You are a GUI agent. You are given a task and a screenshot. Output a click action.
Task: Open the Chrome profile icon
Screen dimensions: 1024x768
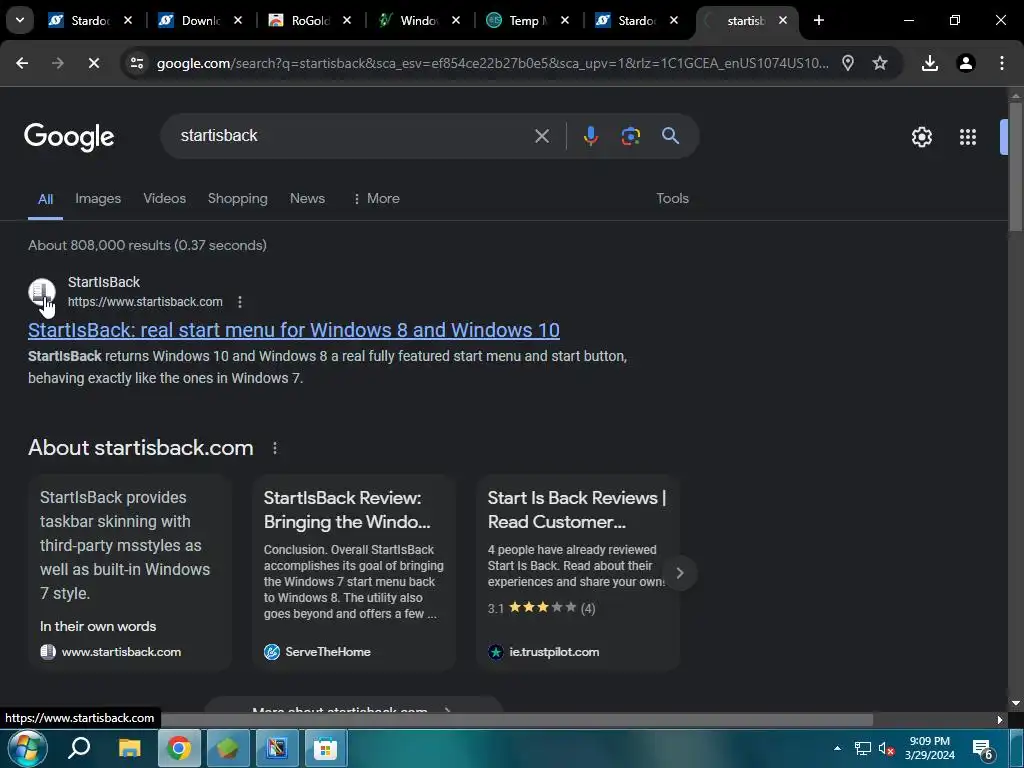click(x=965, y=63)
